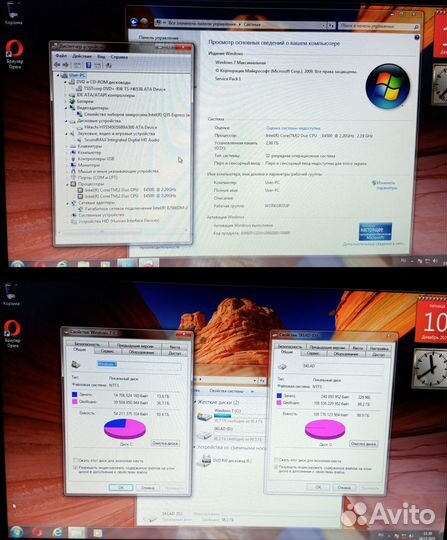Image resolution: width=447 pixels, height=540 pixels.
Task: Toggle compress drive checkbox in D: properties
Action: pos(276,460)
